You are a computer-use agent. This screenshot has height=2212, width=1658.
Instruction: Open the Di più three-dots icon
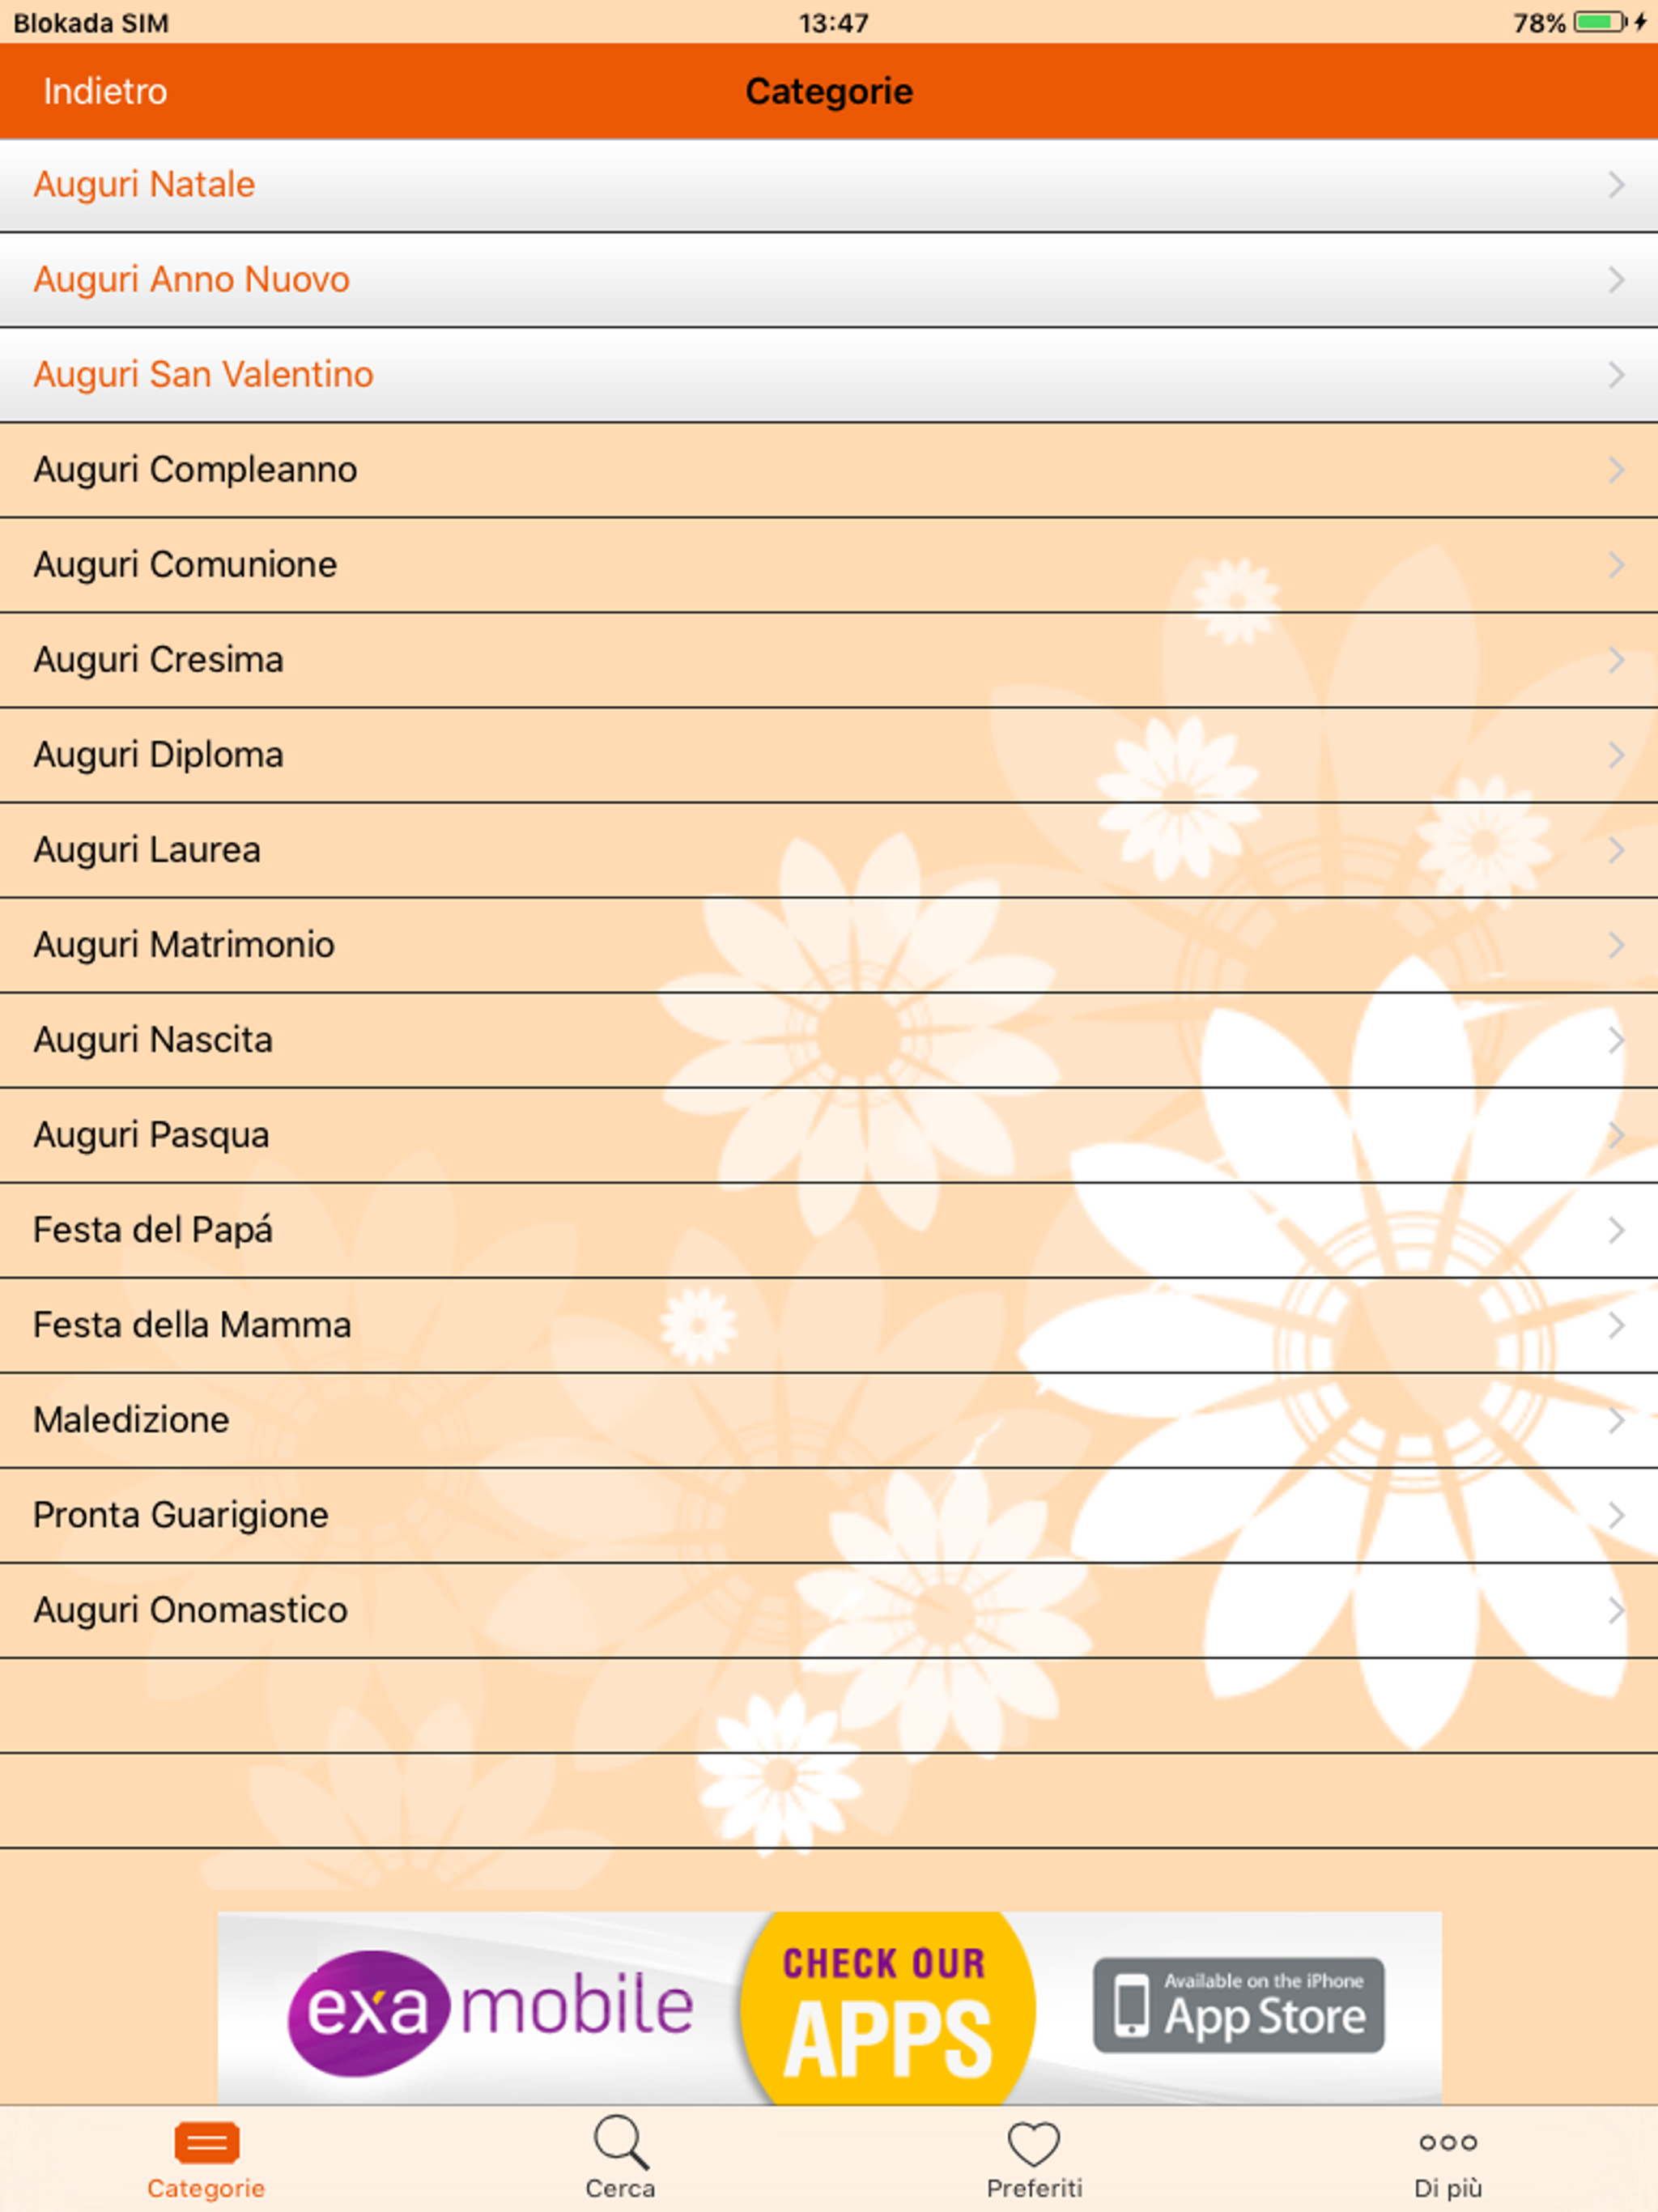1447,2142
